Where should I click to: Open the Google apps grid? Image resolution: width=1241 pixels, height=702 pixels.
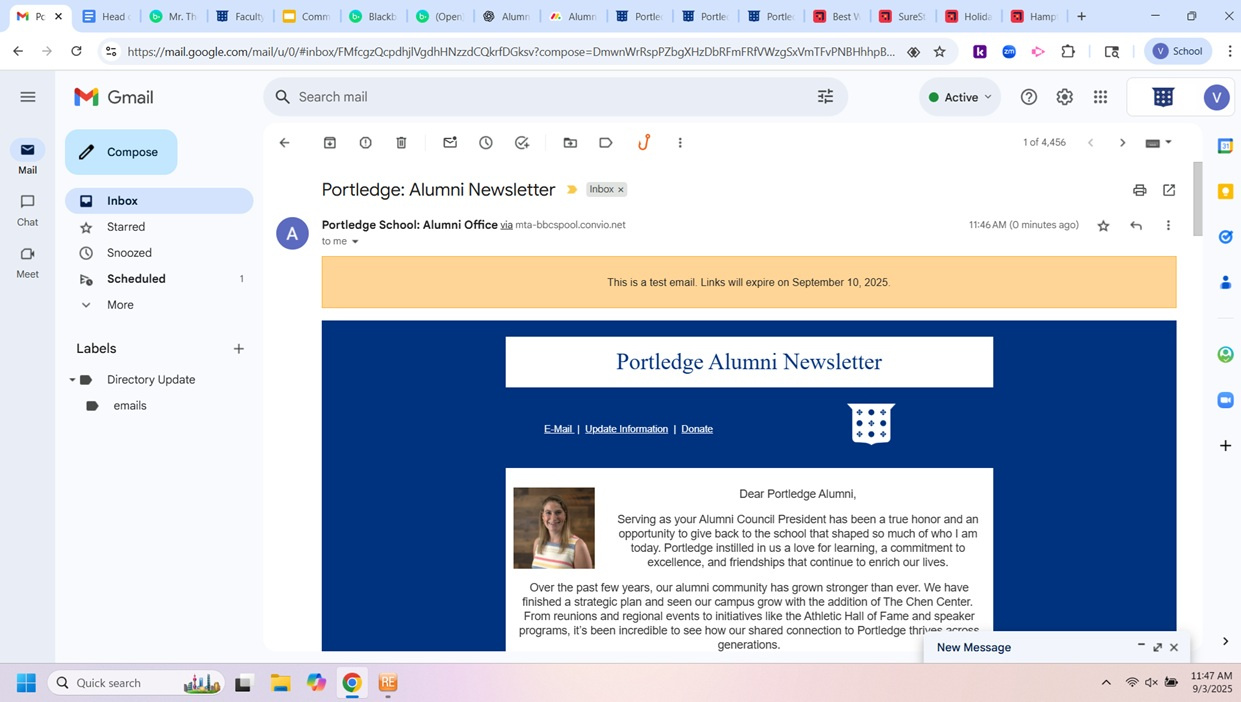1101,97
